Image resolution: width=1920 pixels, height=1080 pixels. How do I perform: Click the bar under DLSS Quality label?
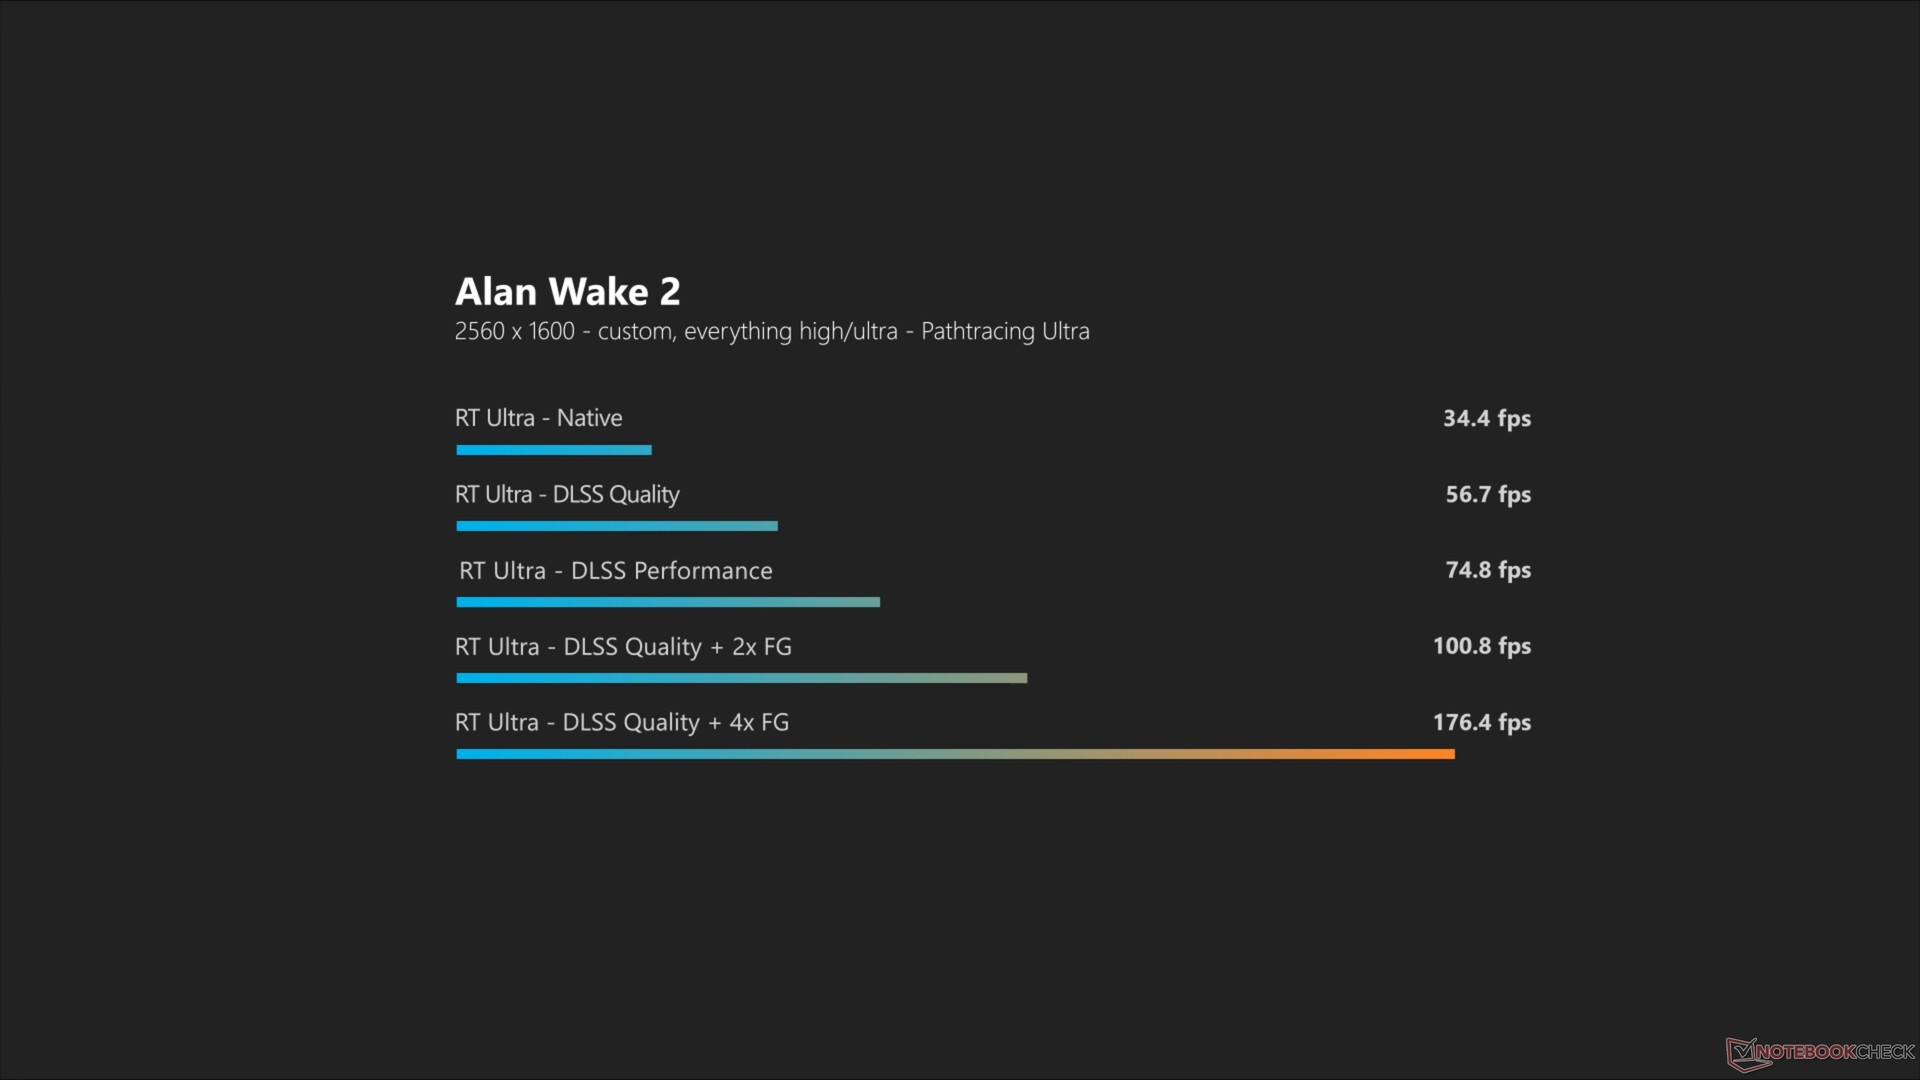coord(617,526)
